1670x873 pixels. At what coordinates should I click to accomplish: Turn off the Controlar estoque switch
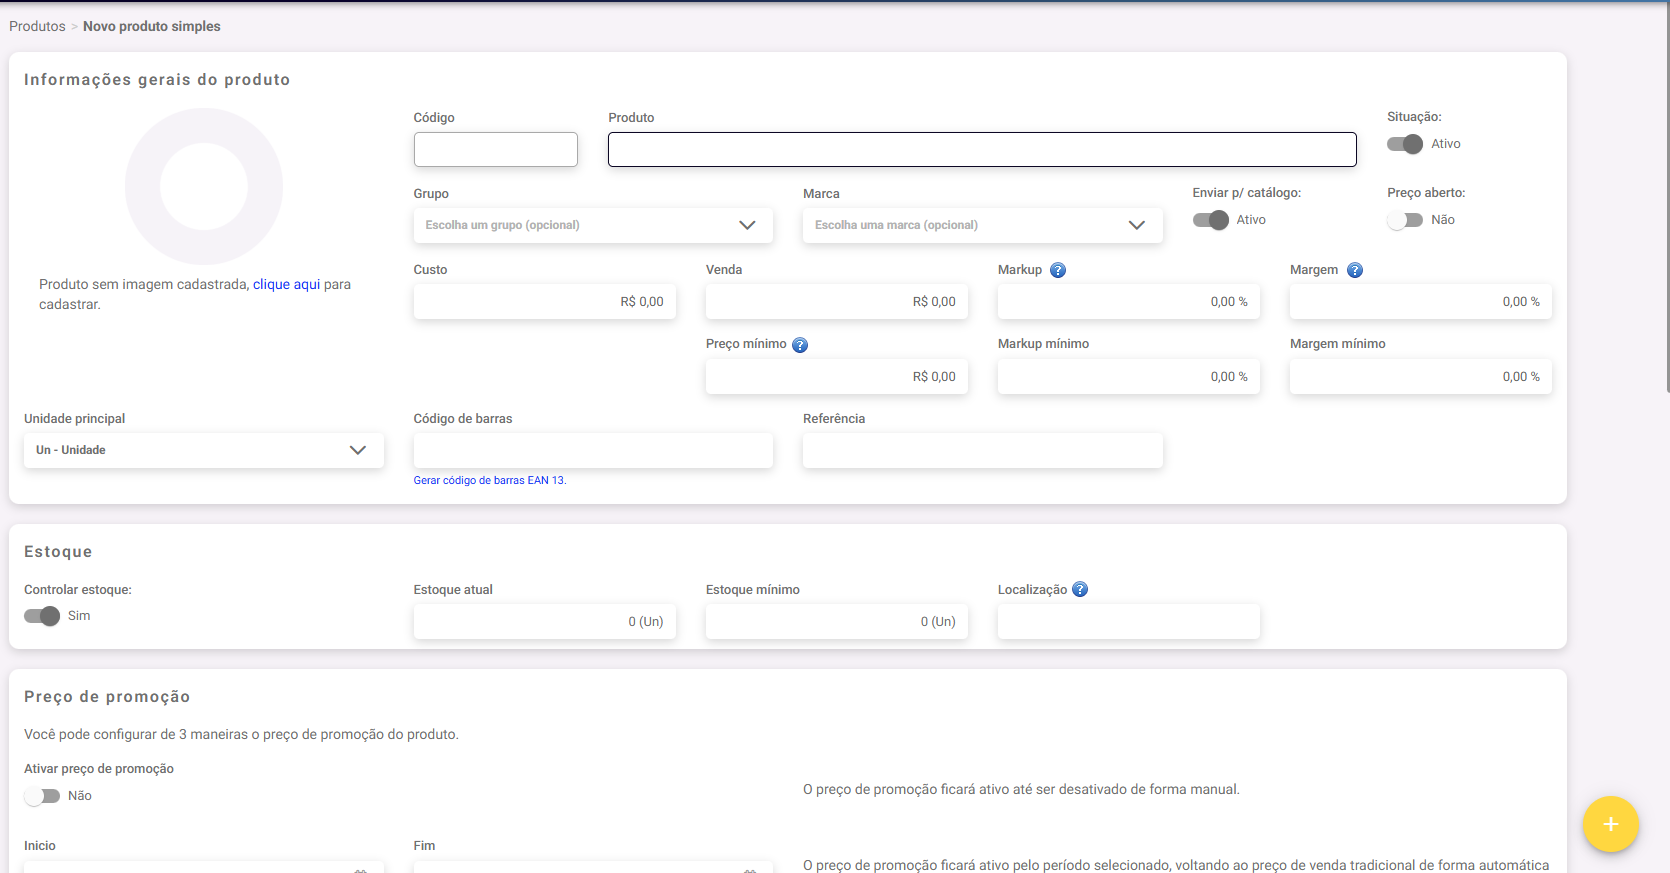click(42, 616)
